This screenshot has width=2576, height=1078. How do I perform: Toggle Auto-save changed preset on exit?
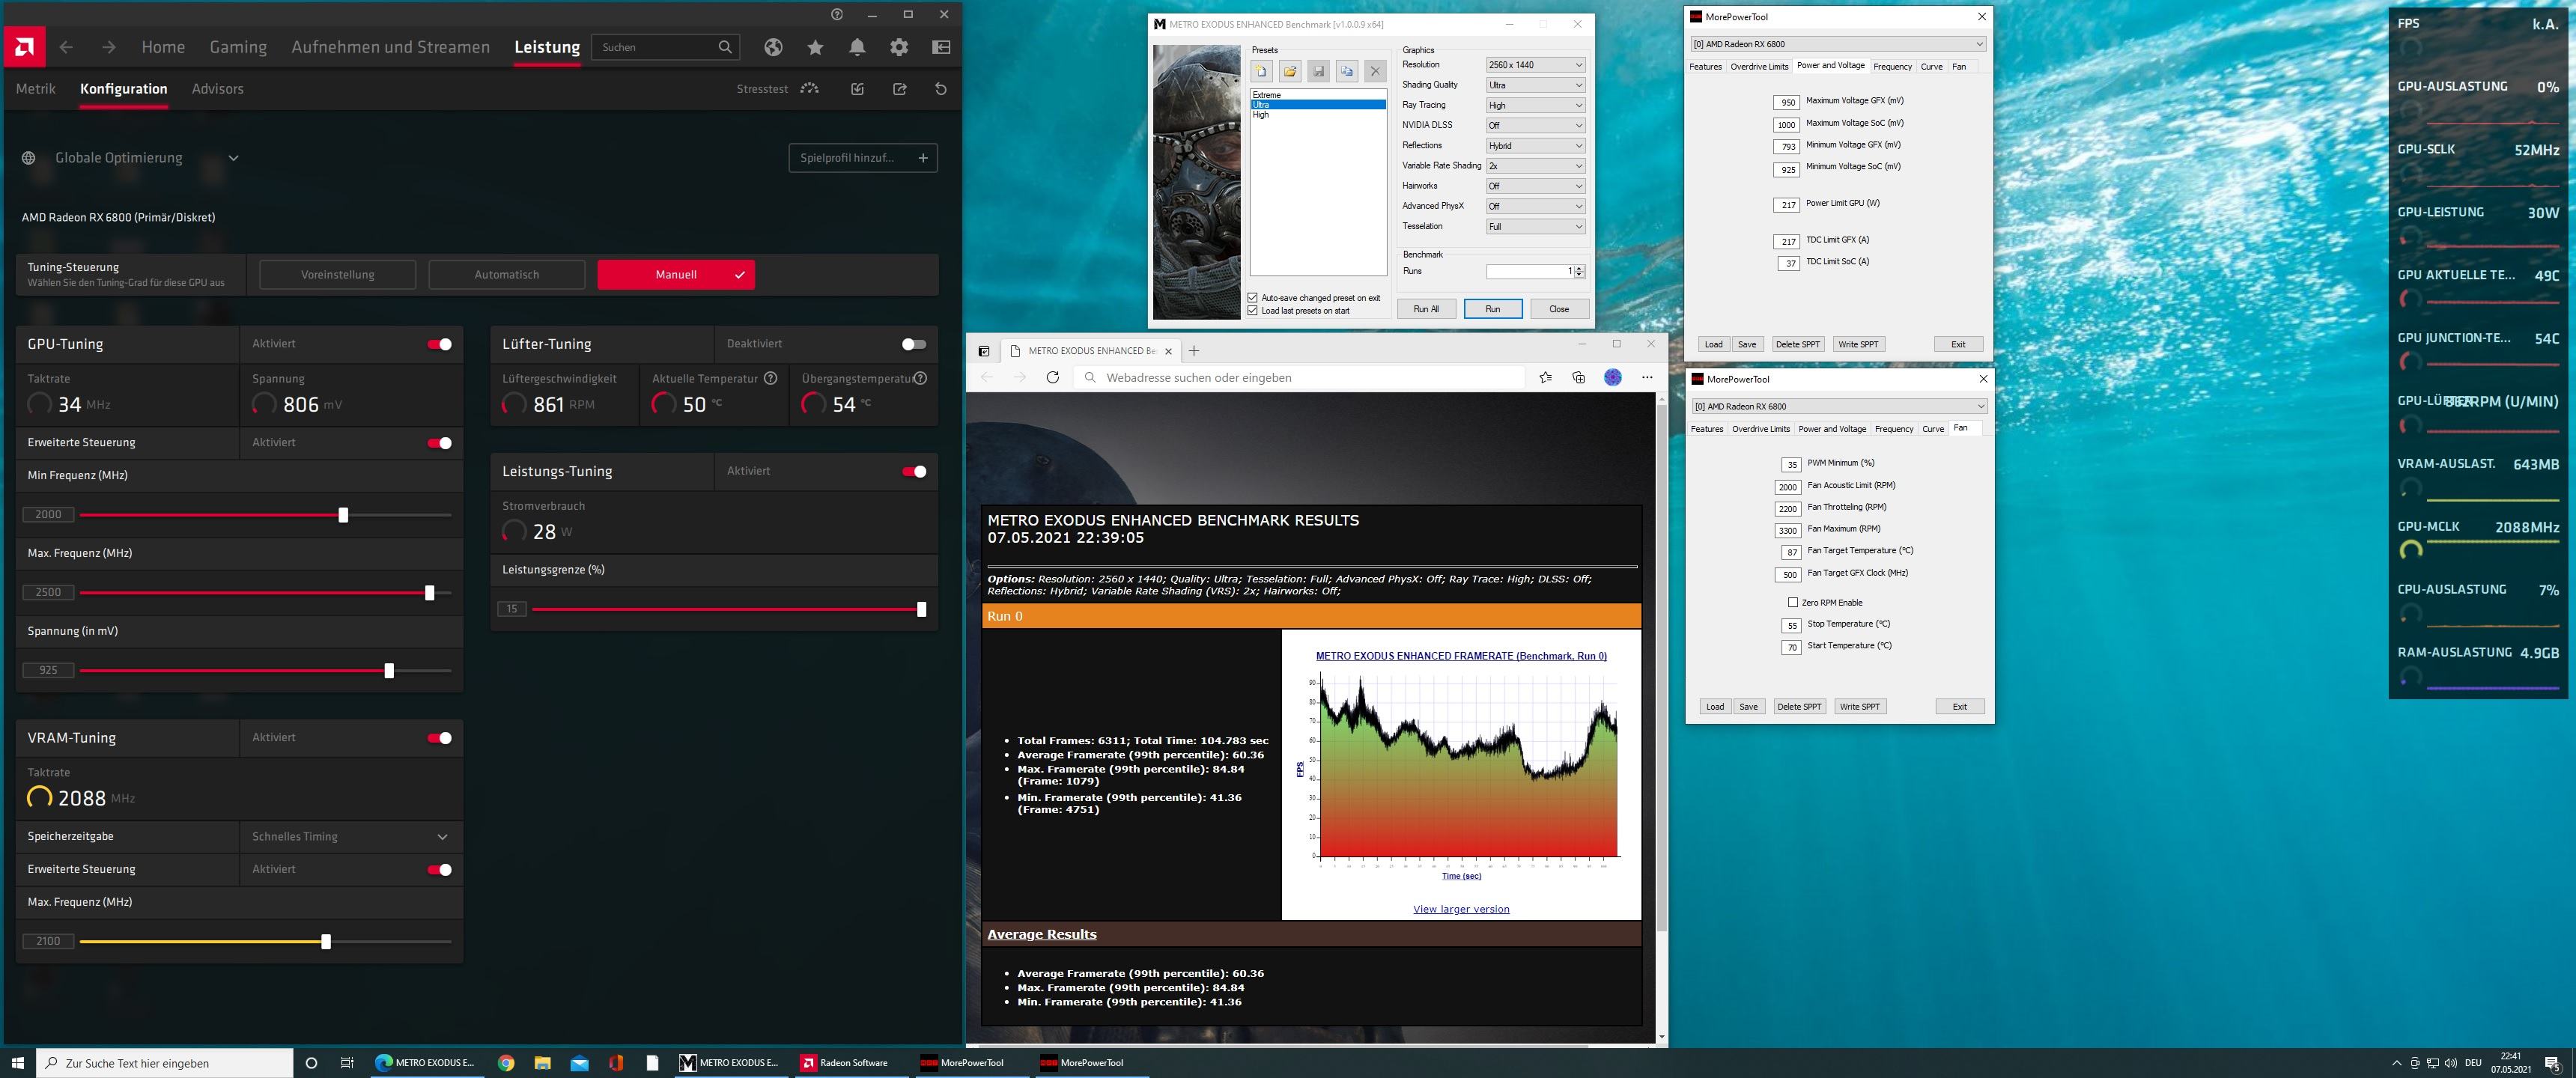(x=1253, y=298)
